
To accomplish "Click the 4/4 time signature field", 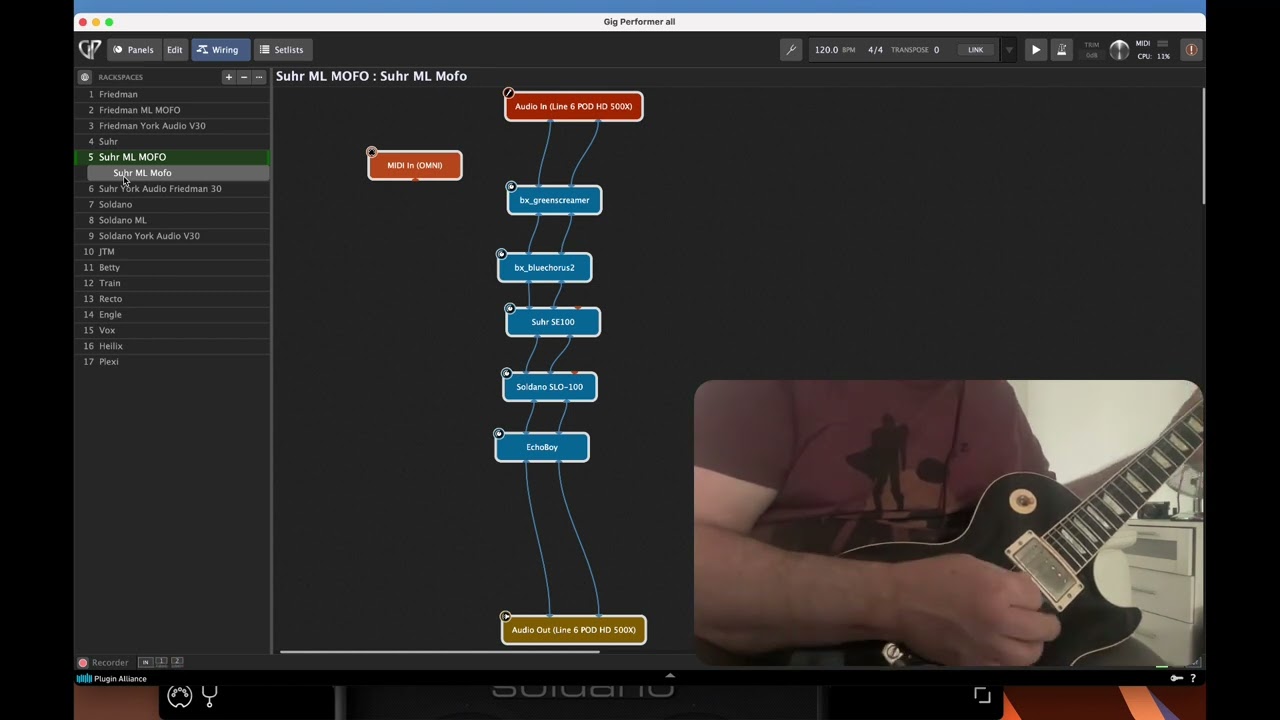I will [875, 50].
